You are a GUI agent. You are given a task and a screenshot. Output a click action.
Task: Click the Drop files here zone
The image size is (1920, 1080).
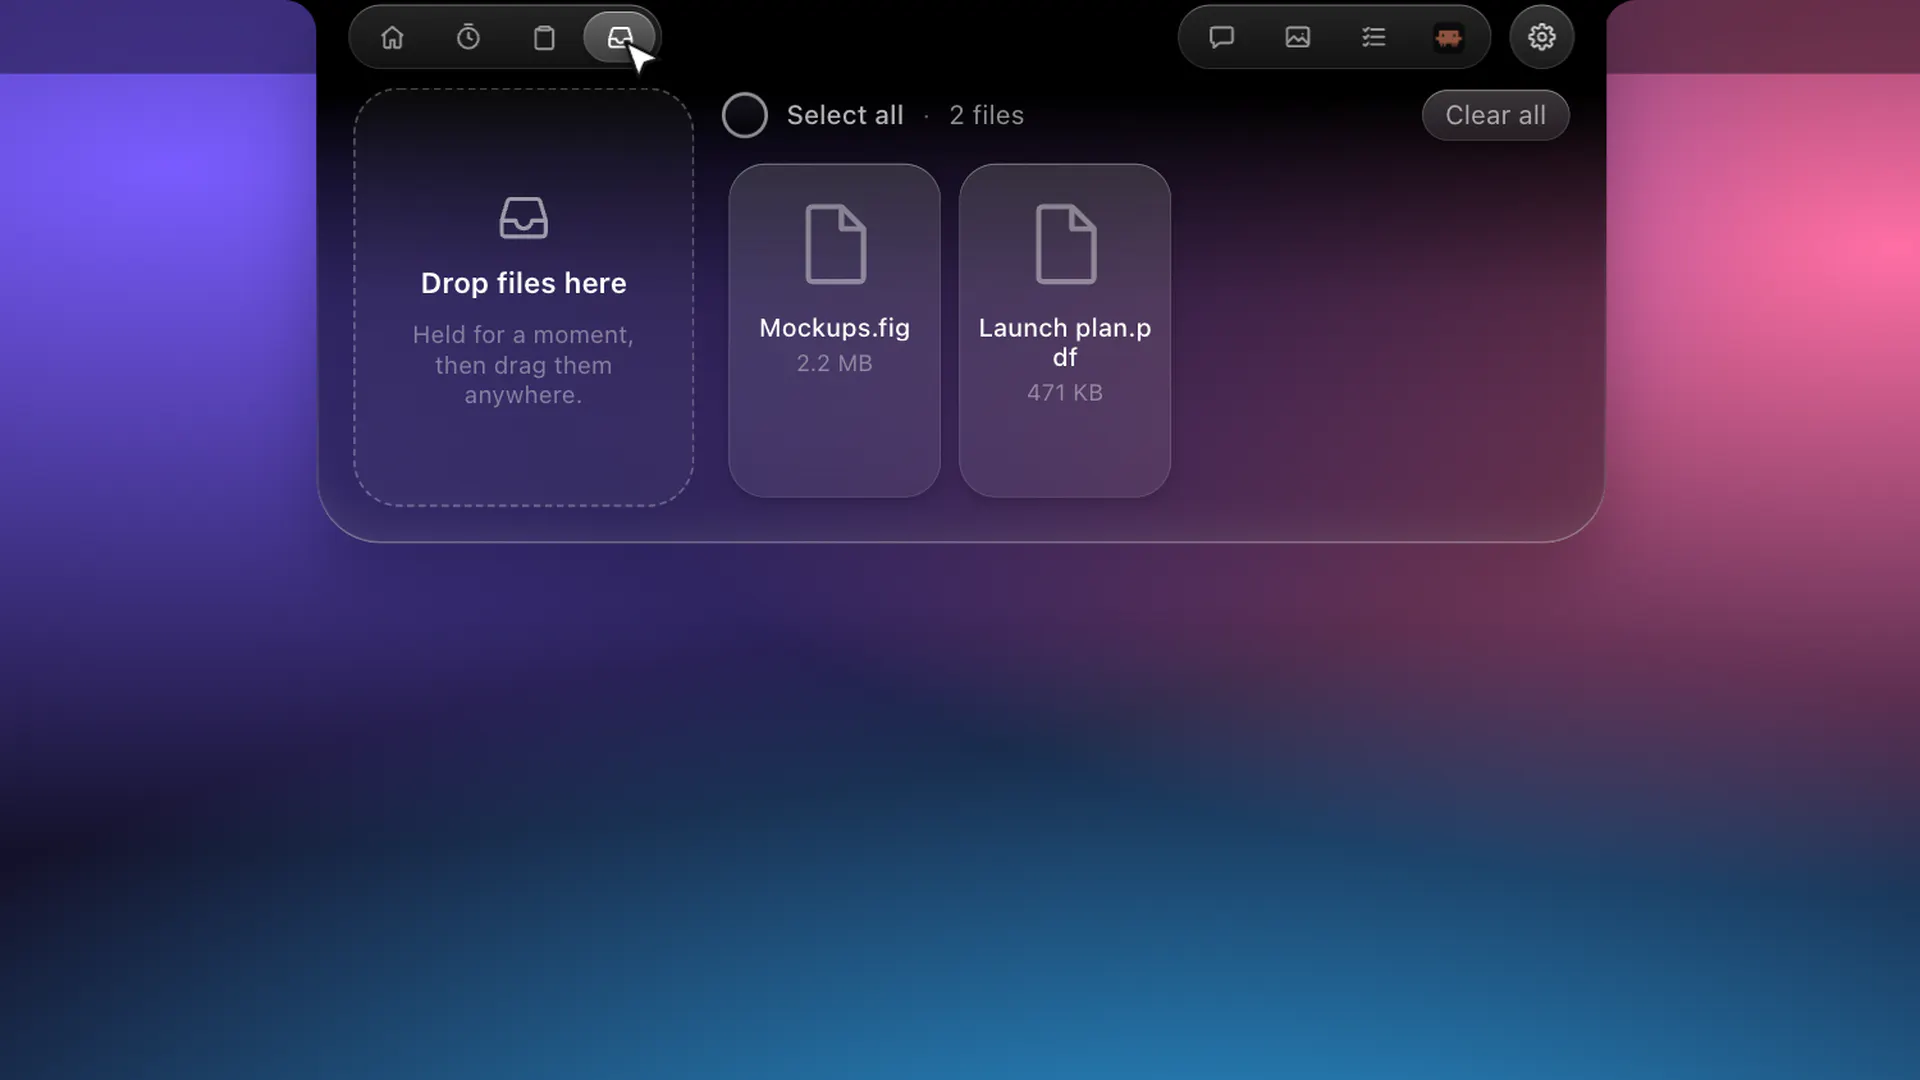coord(523,297)
